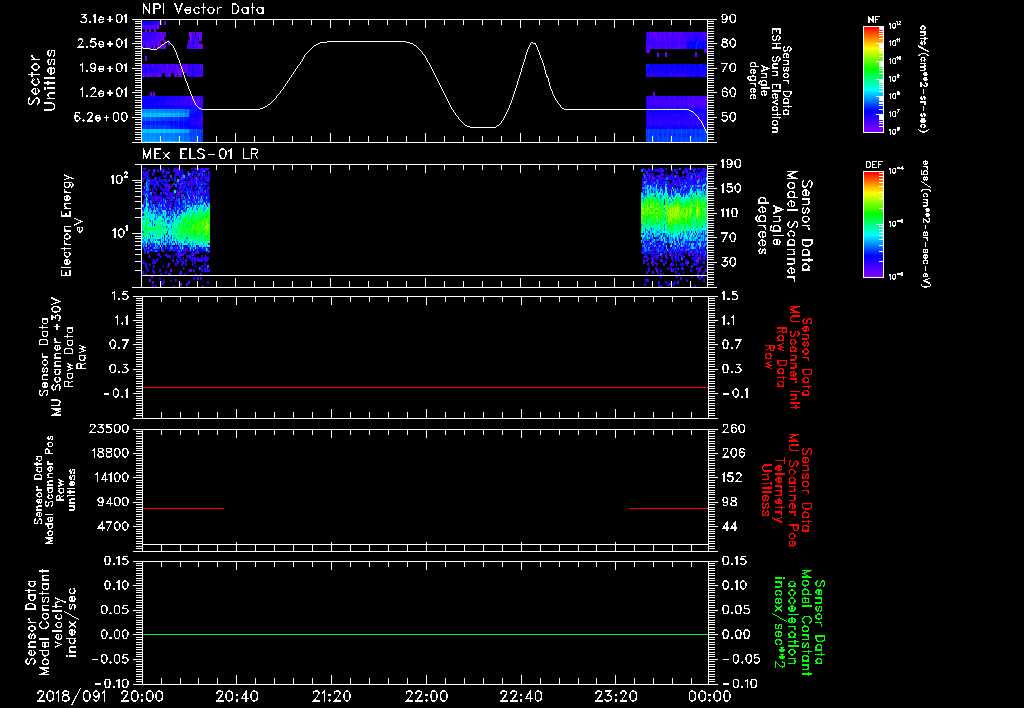Click the NF rainbow color bar
1024x708 pixels.
(874, 79)
